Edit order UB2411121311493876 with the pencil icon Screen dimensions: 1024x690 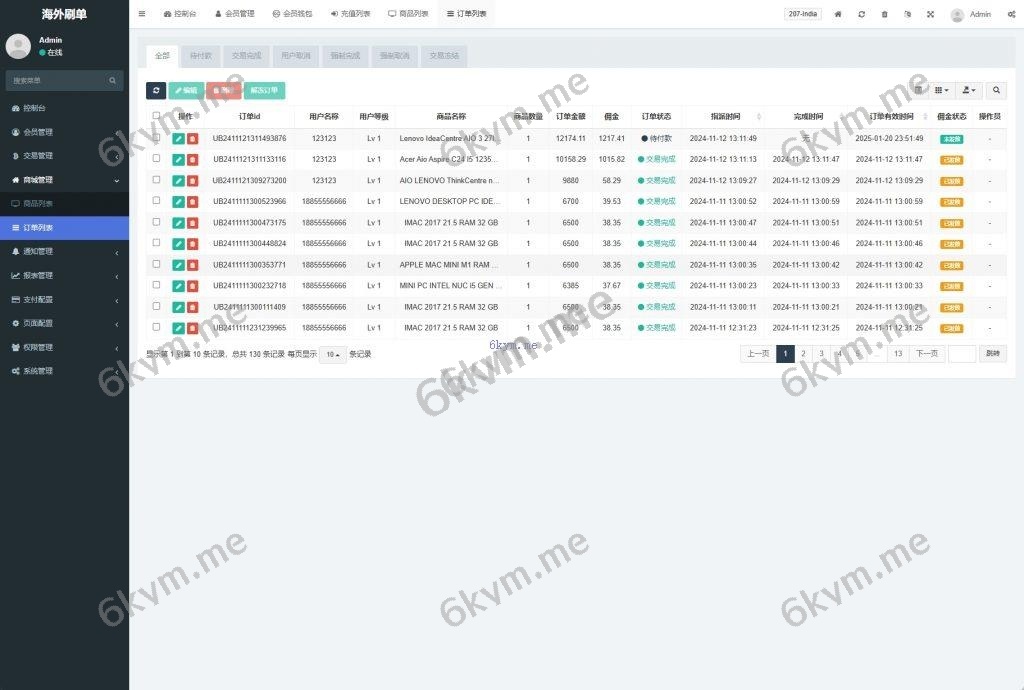point(178,139)
